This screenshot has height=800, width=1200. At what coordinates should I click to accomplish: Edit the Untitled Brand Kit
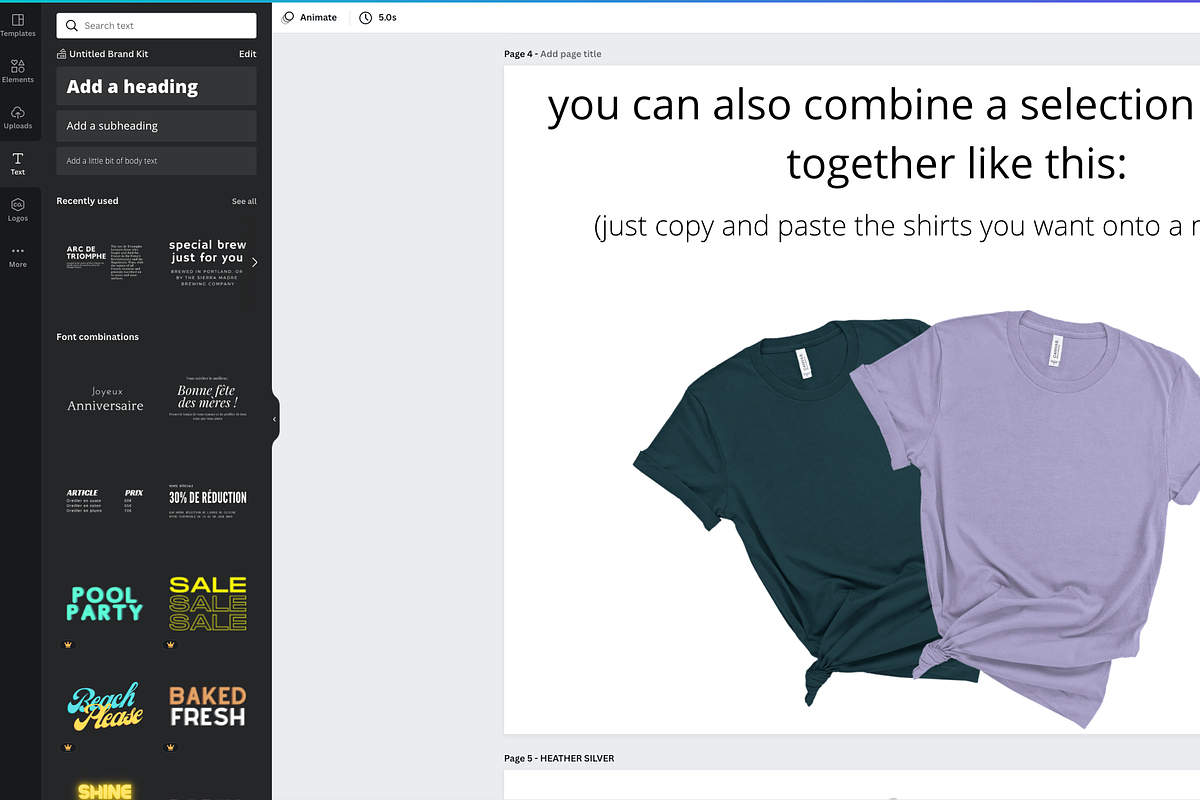(x=248, y=54)
